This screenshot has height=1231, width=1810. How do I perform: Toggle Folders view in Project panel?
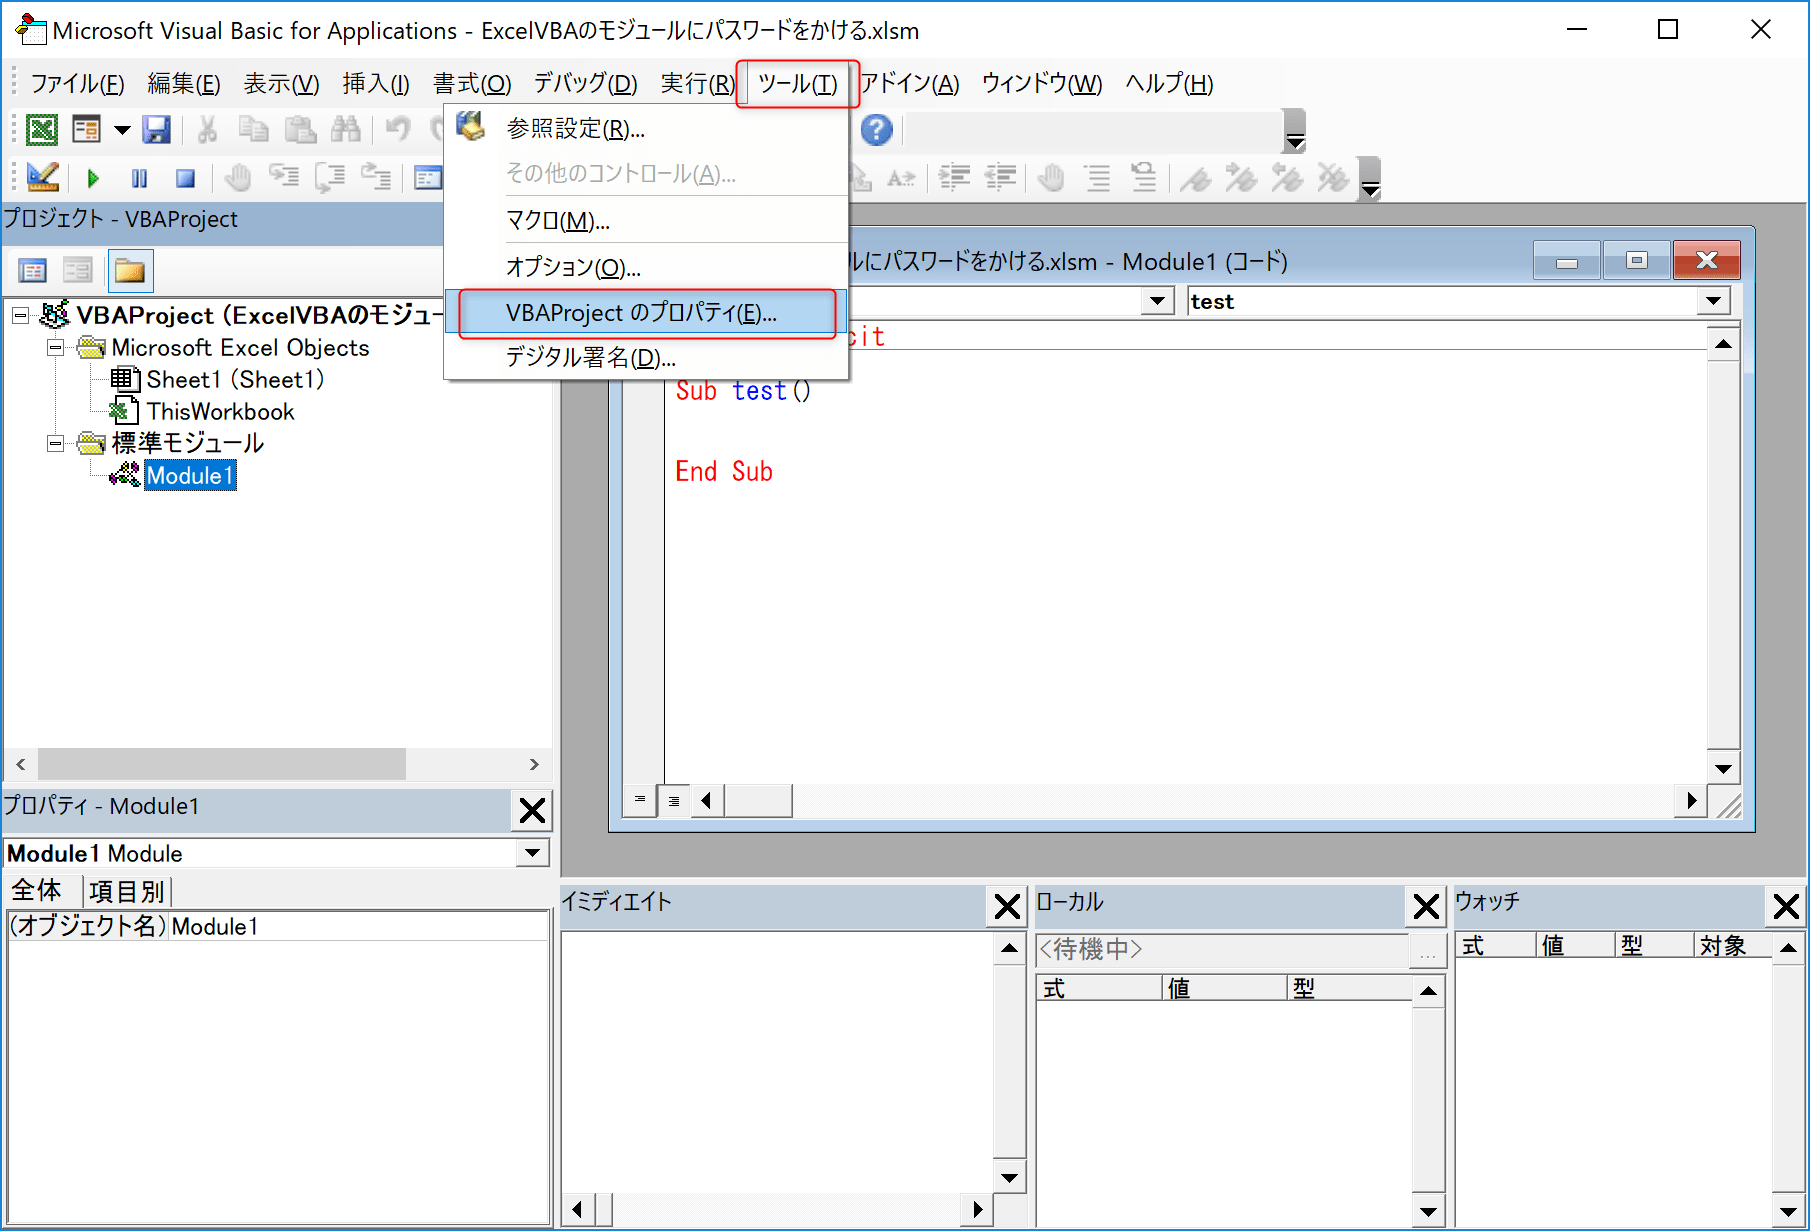130,270
